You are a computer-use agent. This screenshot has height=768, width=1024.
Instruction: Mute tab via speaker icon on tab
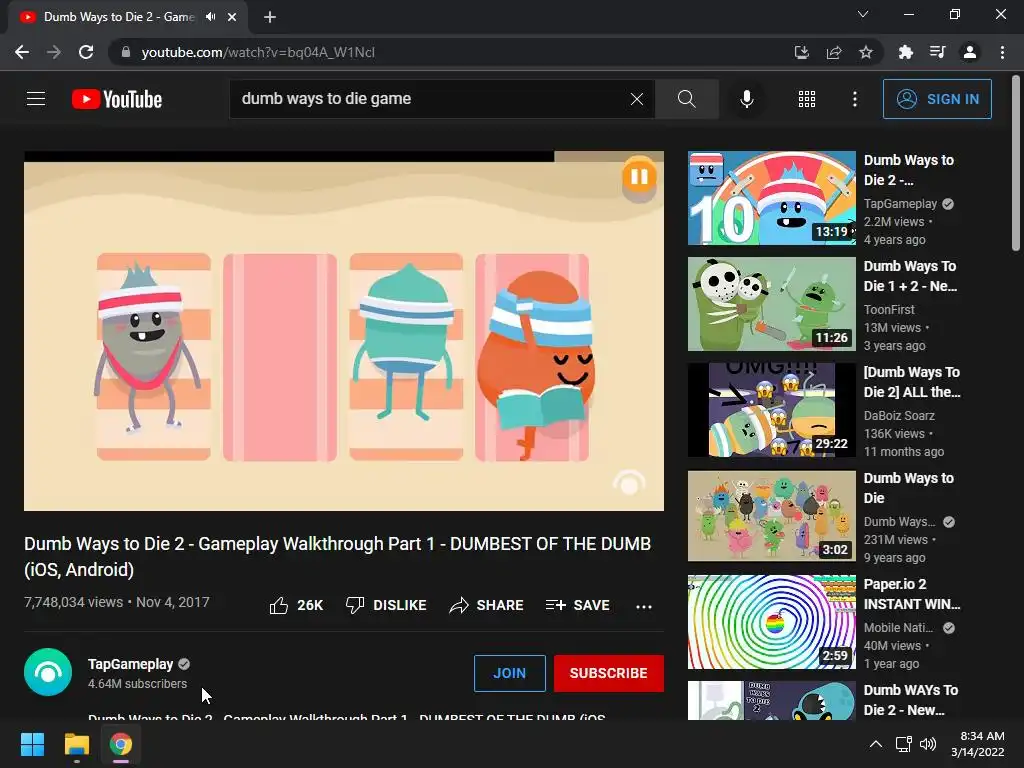tap(210, 17)
